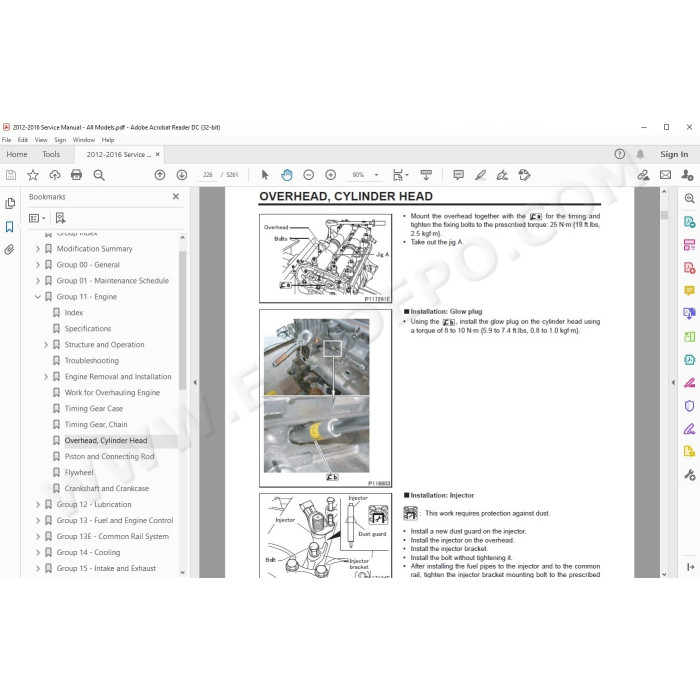Share with others person icon
Screen dimensions: 700x700
pos(687,175)
